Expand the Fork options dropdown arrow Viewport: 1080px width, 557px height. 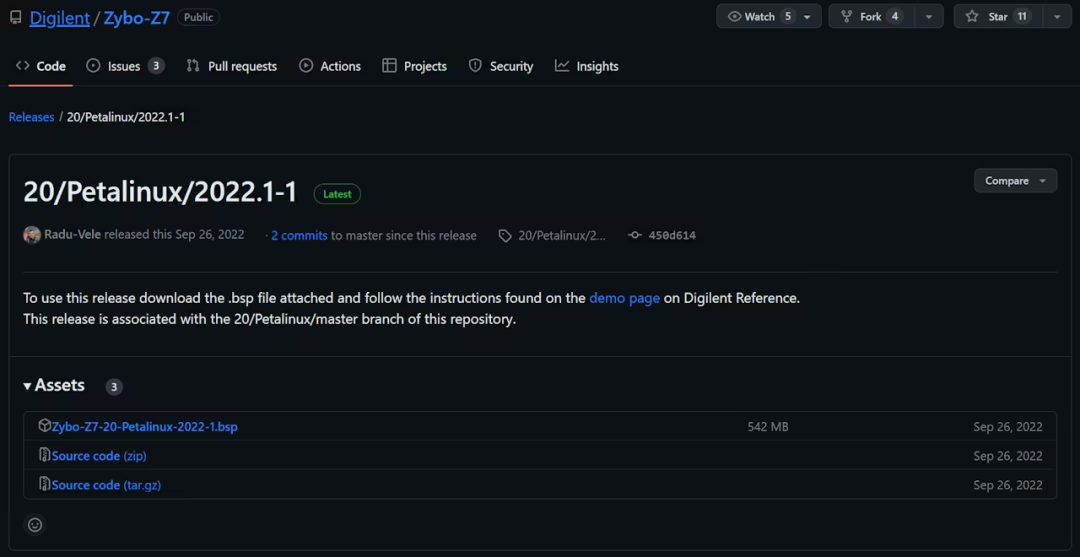(928, 17)
